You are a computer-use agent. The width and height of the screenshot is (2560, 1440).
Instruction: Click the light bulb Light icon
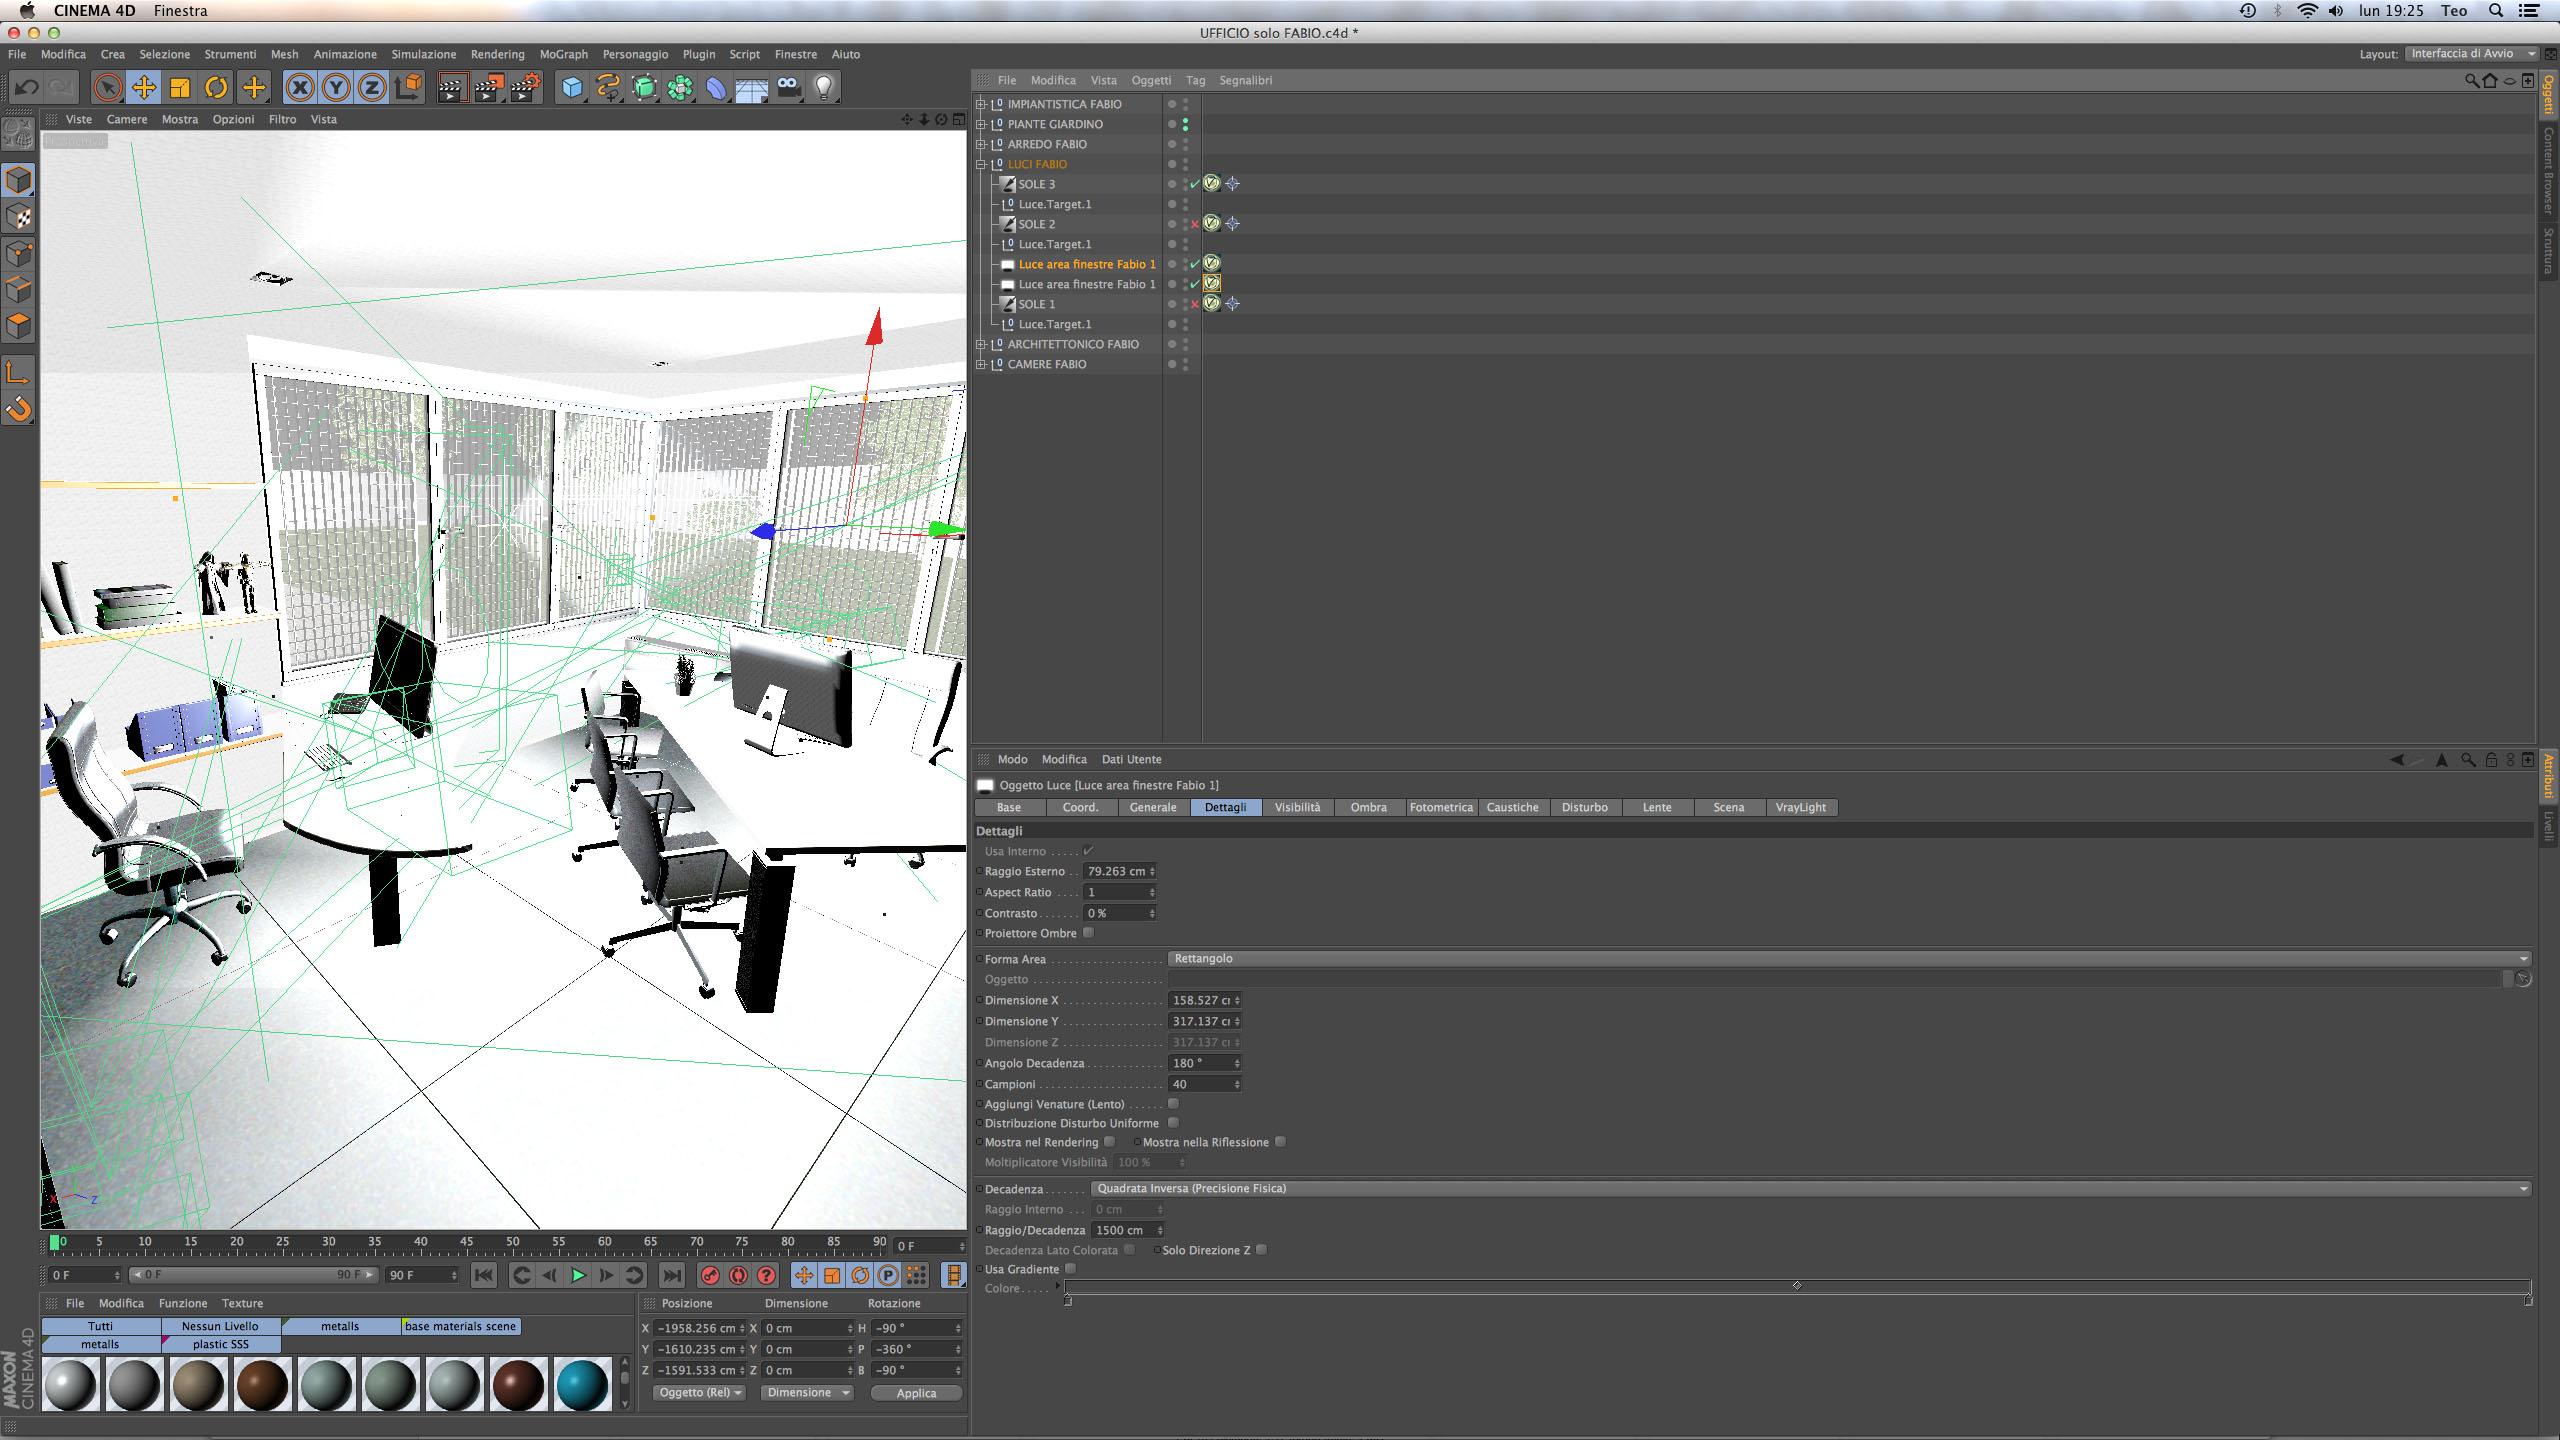pyautogui.click(x=824, y=88)
